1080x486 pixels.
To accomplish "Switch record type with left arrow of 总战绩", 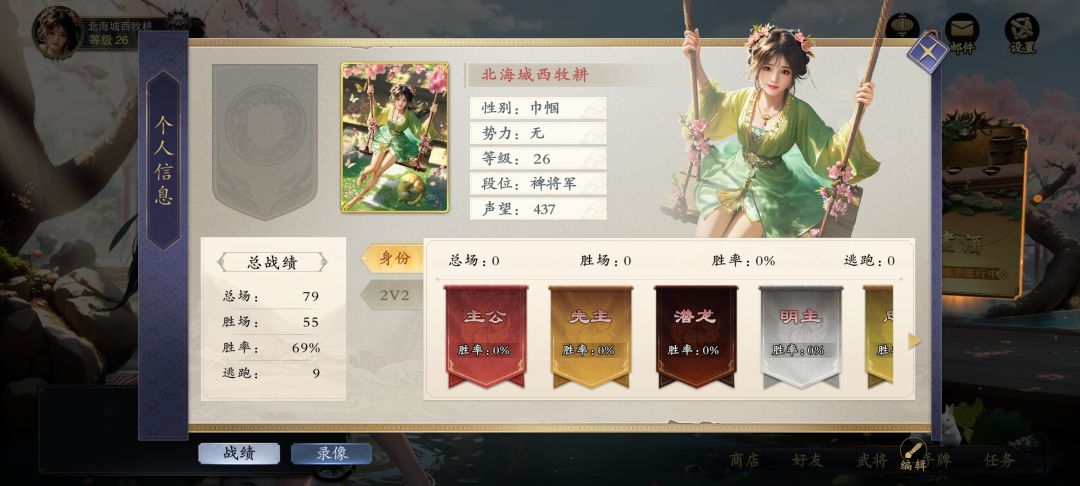I will click(221, 262).
